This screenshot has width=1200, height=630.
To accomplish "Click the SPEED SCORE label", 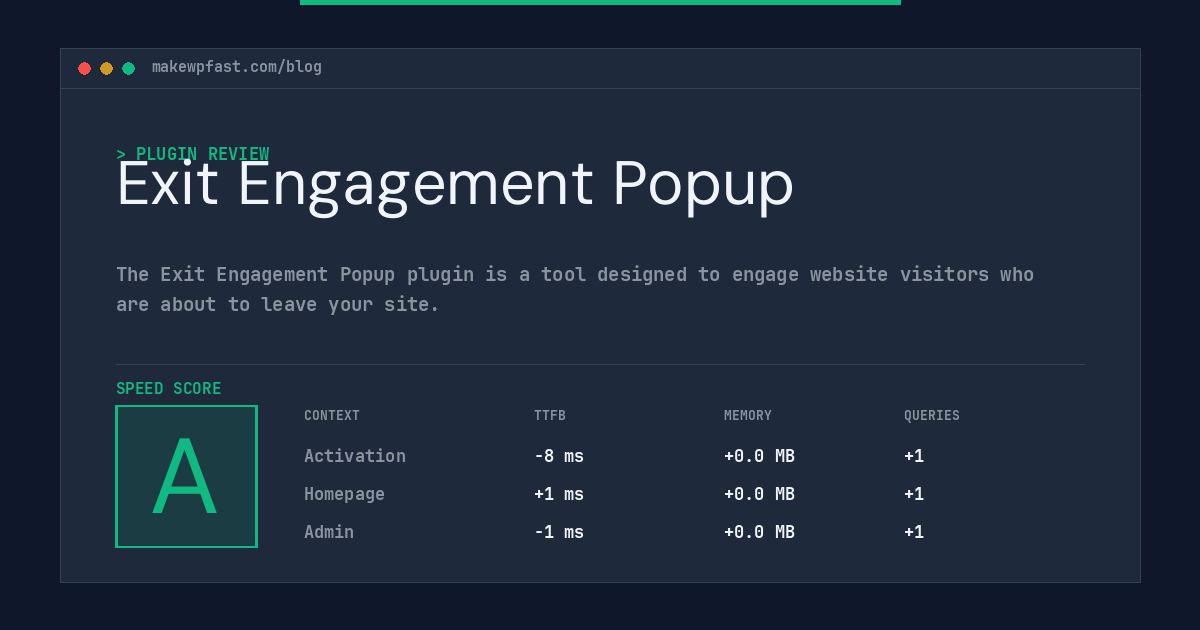I will pyautogui.click(x=169, y=389).
